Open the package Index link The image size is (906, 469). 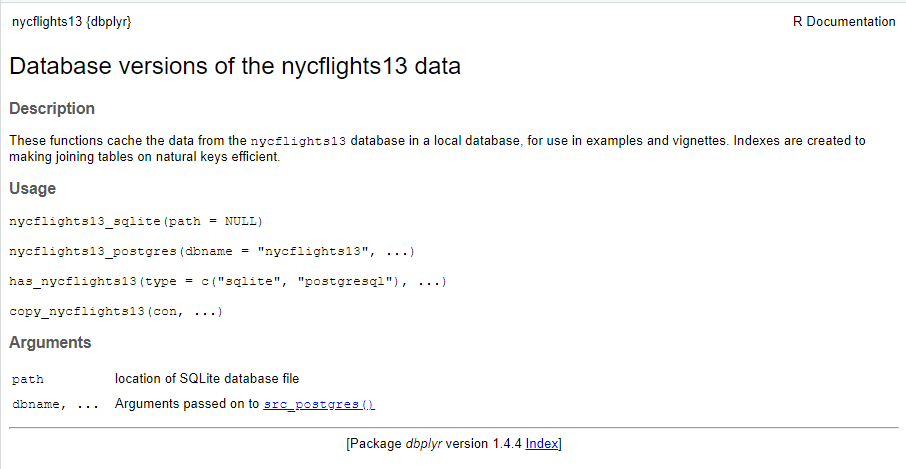(541, 444)
